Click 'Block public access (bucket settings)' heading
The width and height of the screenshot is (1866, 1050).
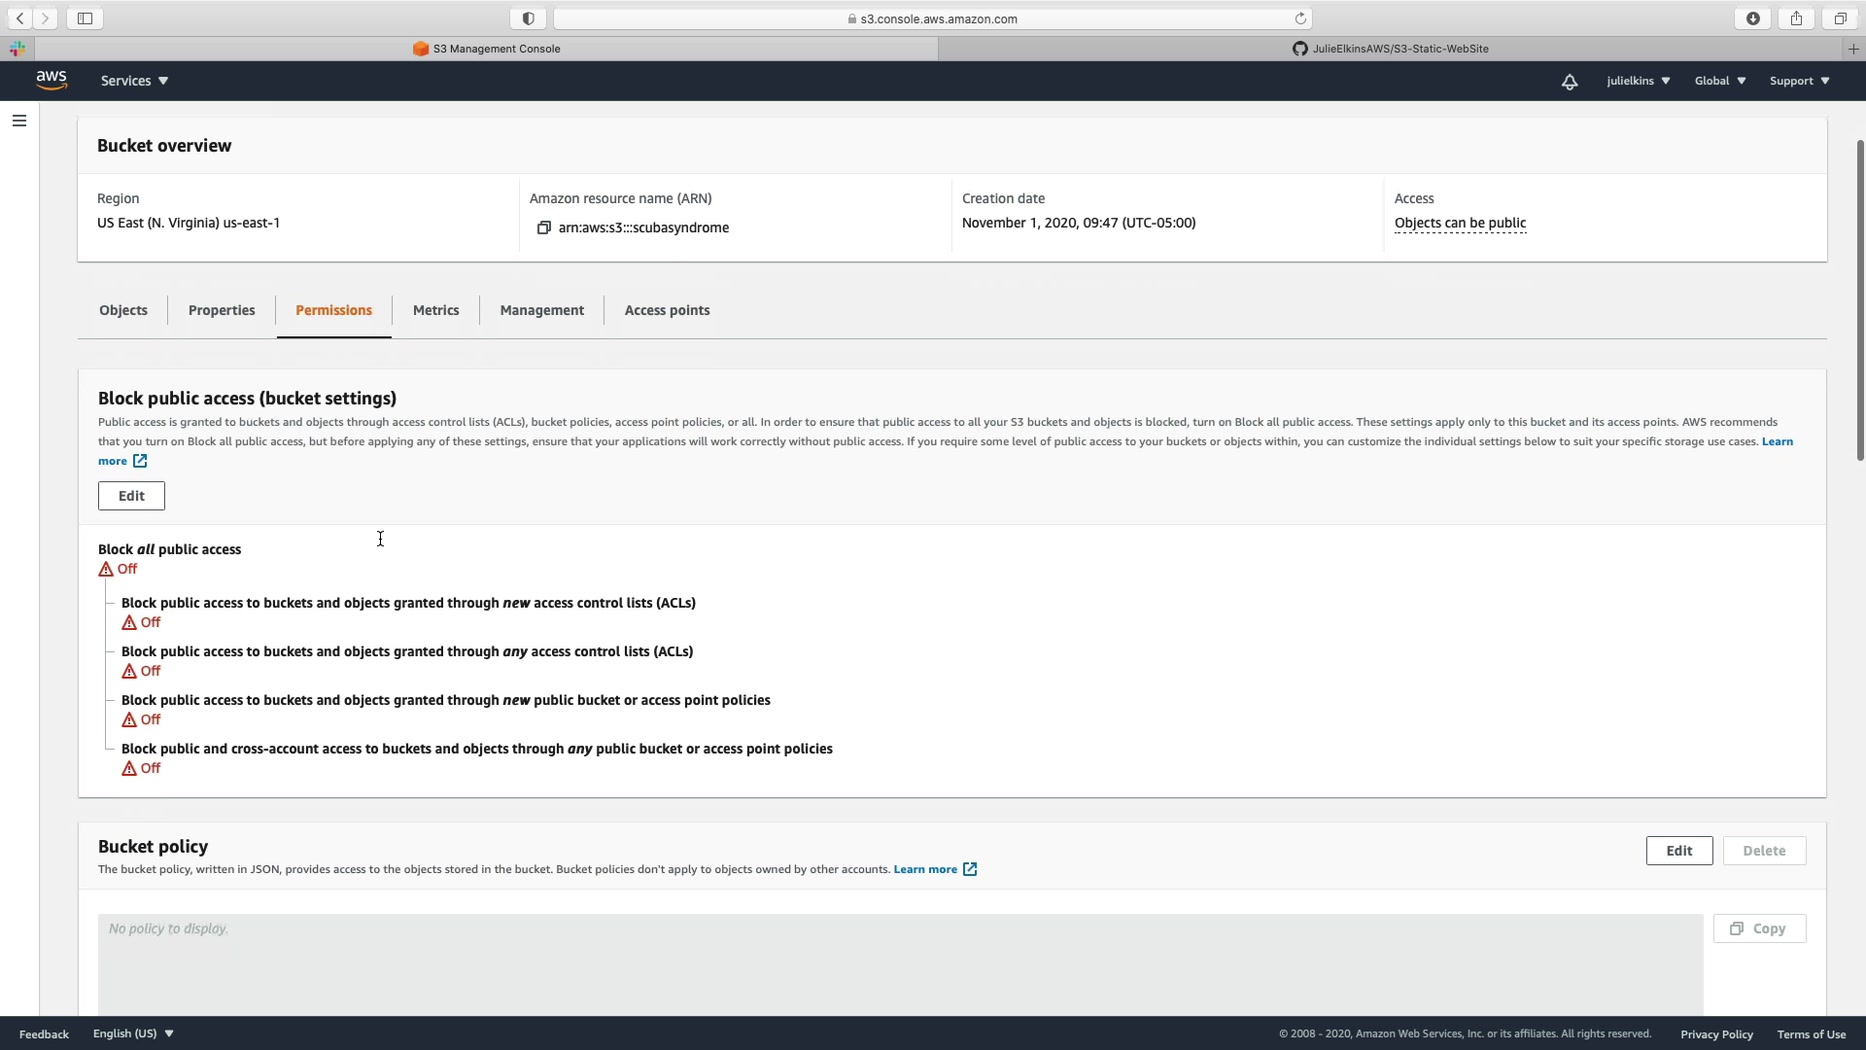pyautogui.click(x=247, y=398)
